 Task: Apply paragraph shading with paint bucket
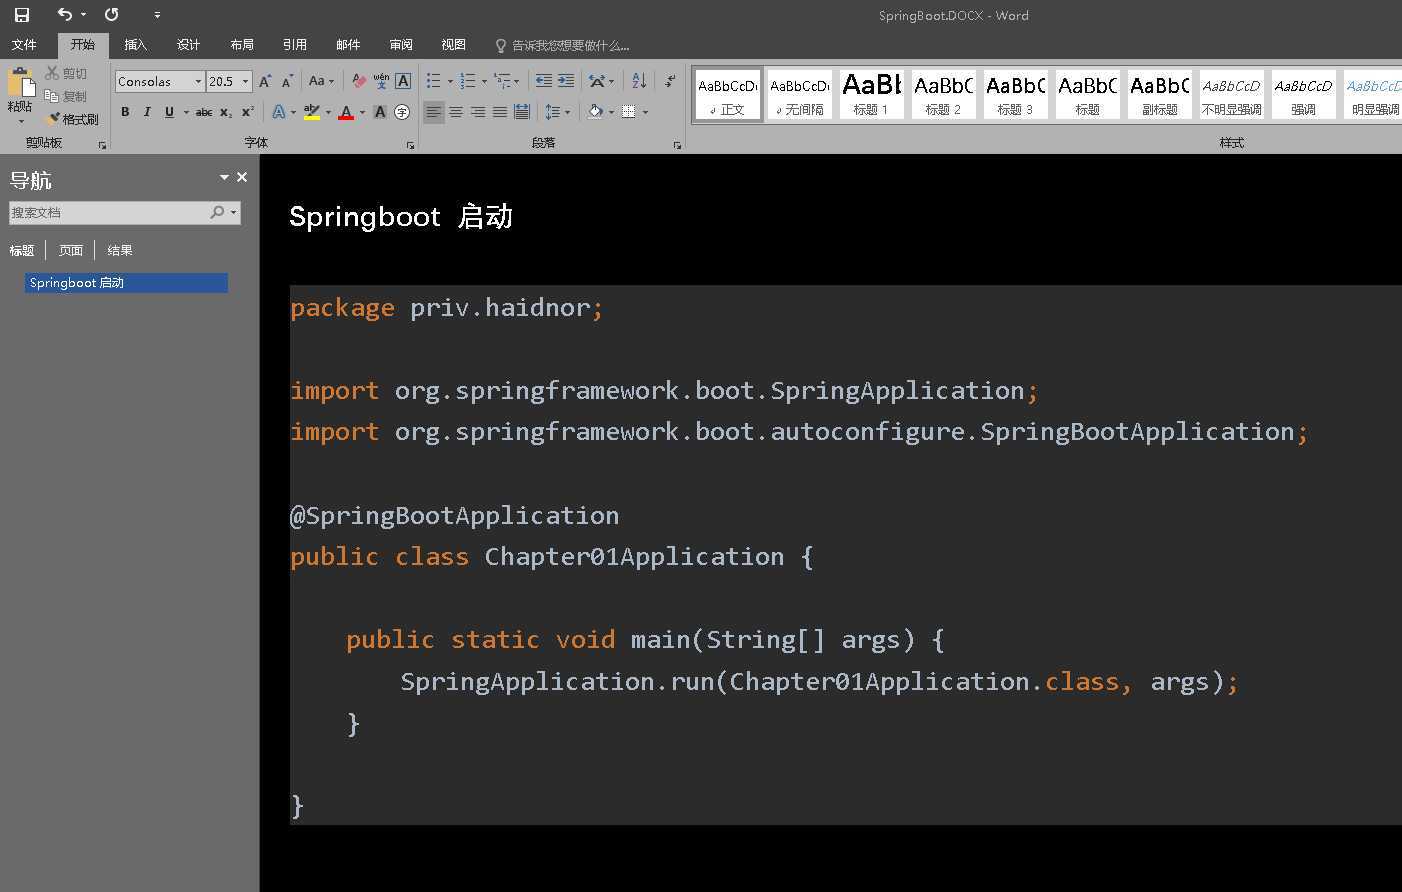[x=595, y=112]
